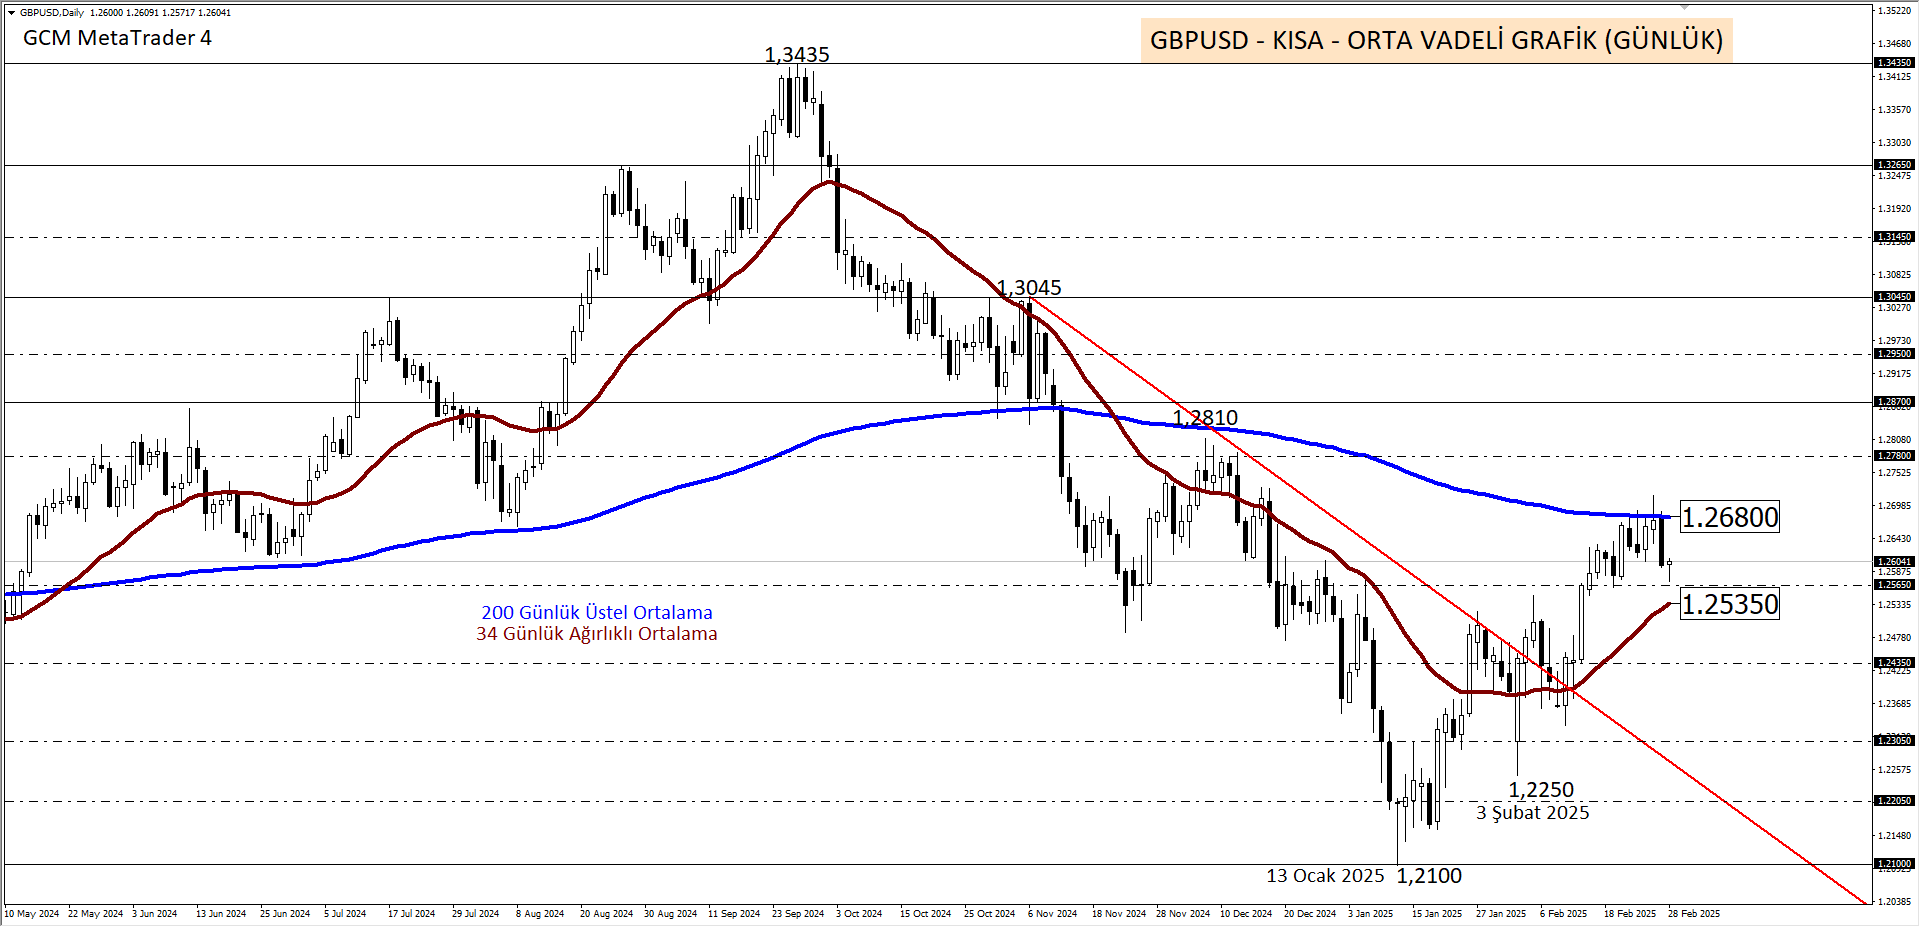Click the 3 Jan 2025 date on the time axis
Screen dimensions: 1920x927
tap(1370, 914)
